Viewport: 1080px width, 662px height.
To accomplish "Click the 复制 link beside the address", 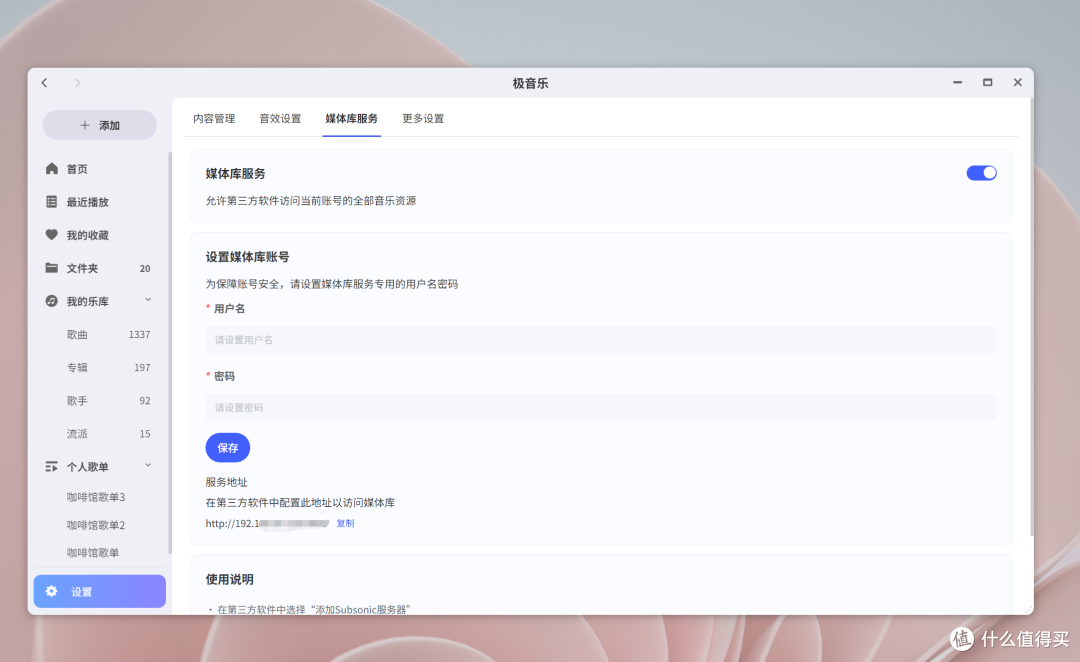I will coord(345,524).
